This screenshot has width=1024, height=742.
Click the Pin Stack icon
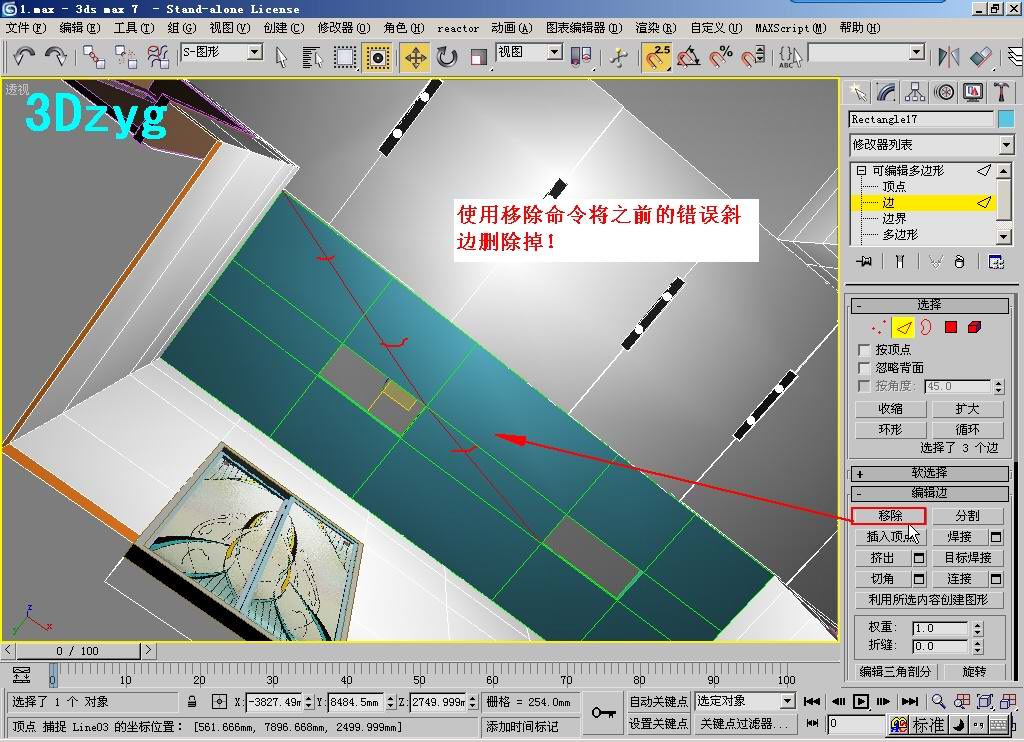click(865, 262)
